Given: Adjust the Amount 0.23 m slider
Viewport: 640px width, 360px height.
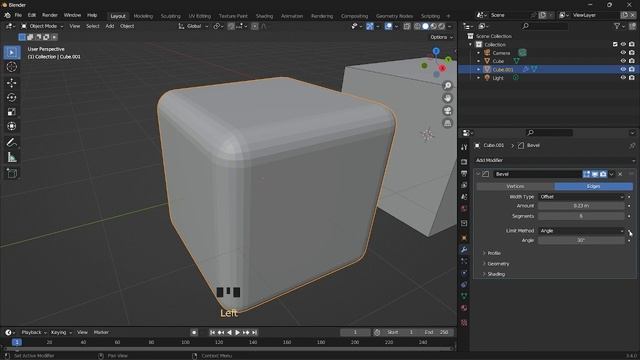Looking at the screenshot, I should [581, 206].
